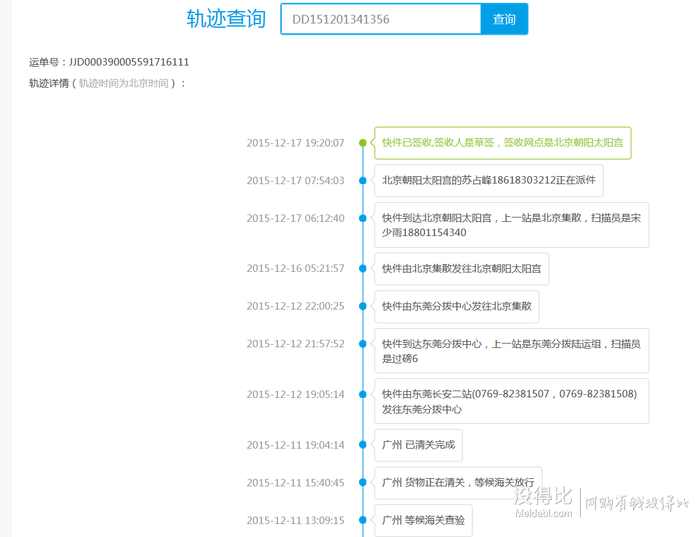Click the 东莞长安二站 dispatch status entry

point(512,401)
